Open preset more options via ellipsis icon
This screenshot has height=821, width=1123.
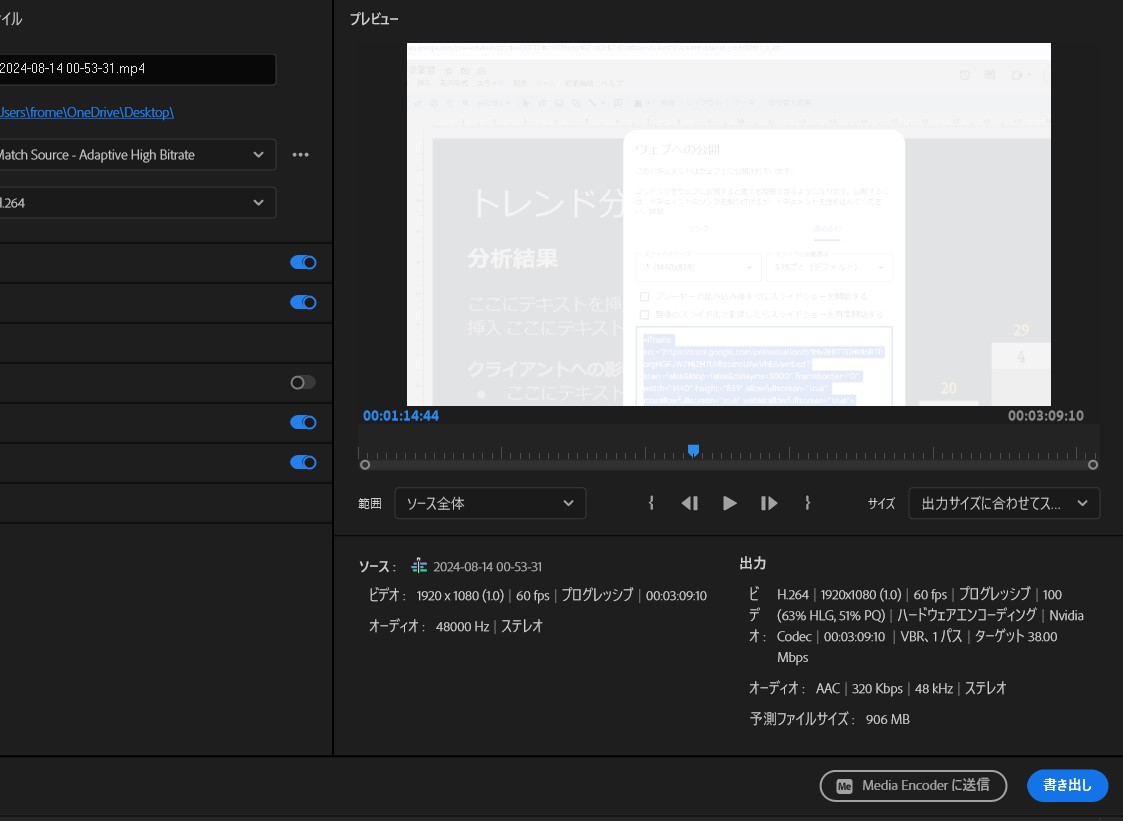click(300, 154)
